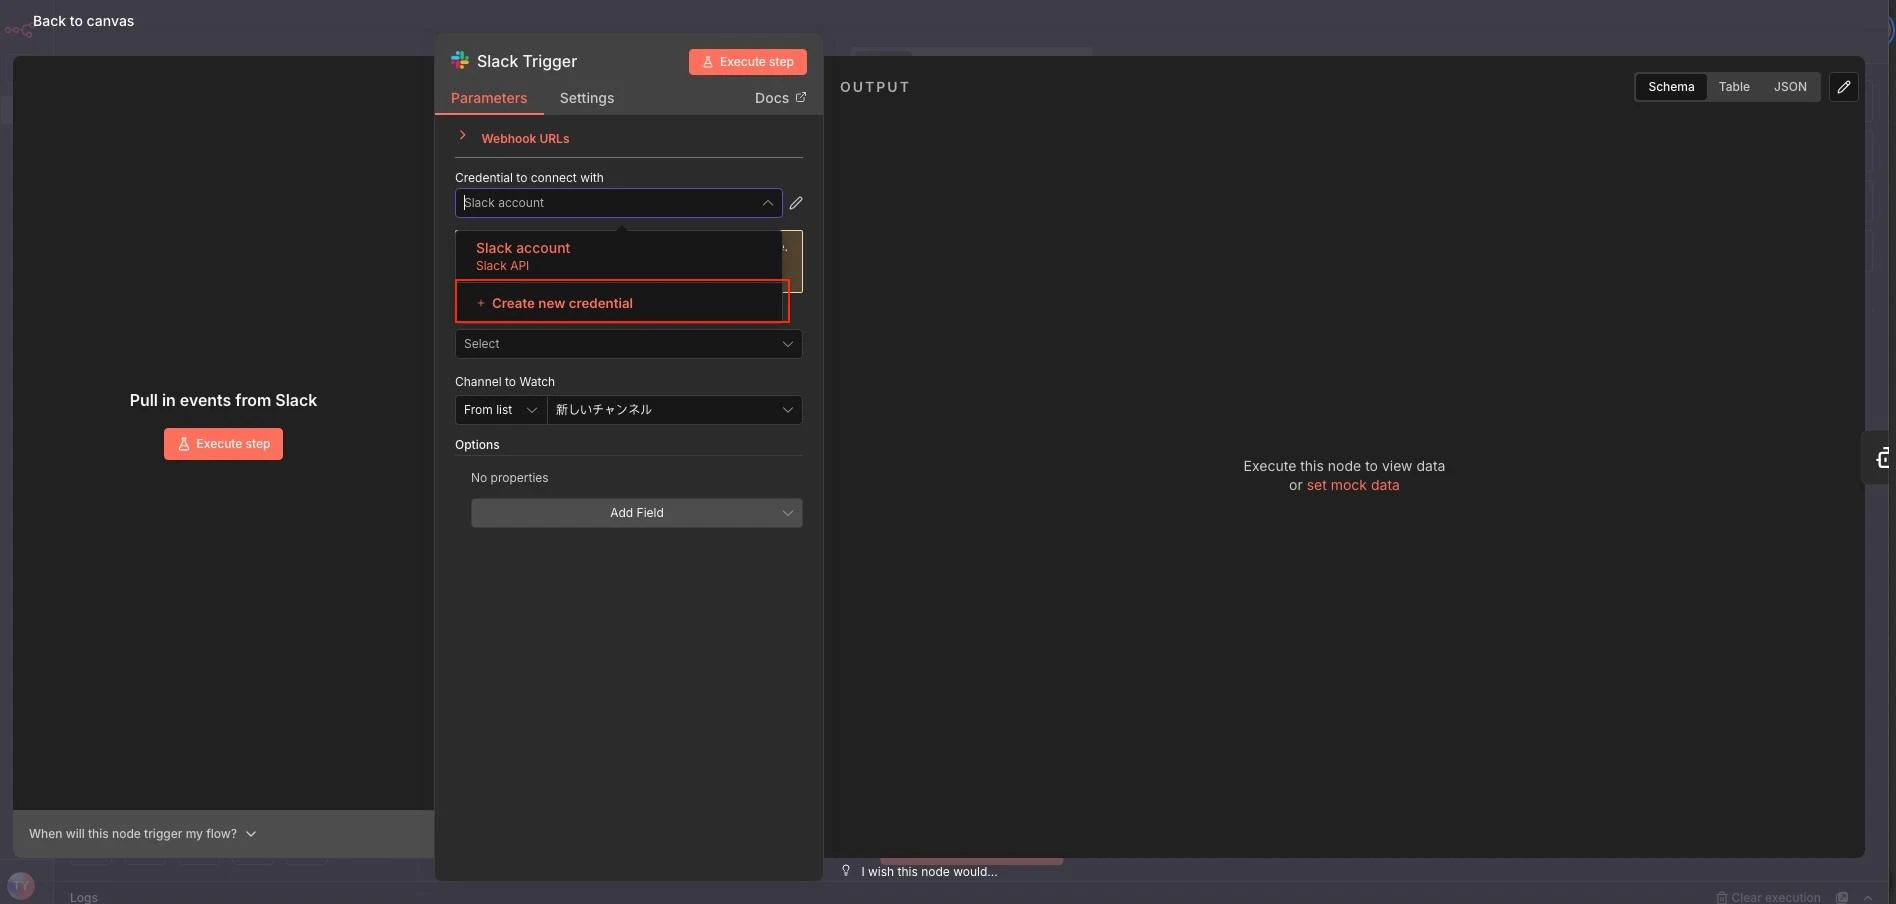This screenshot has height=904, width=1896.
Task: Open the From list mode dropdown
Action: pos(501,410)
